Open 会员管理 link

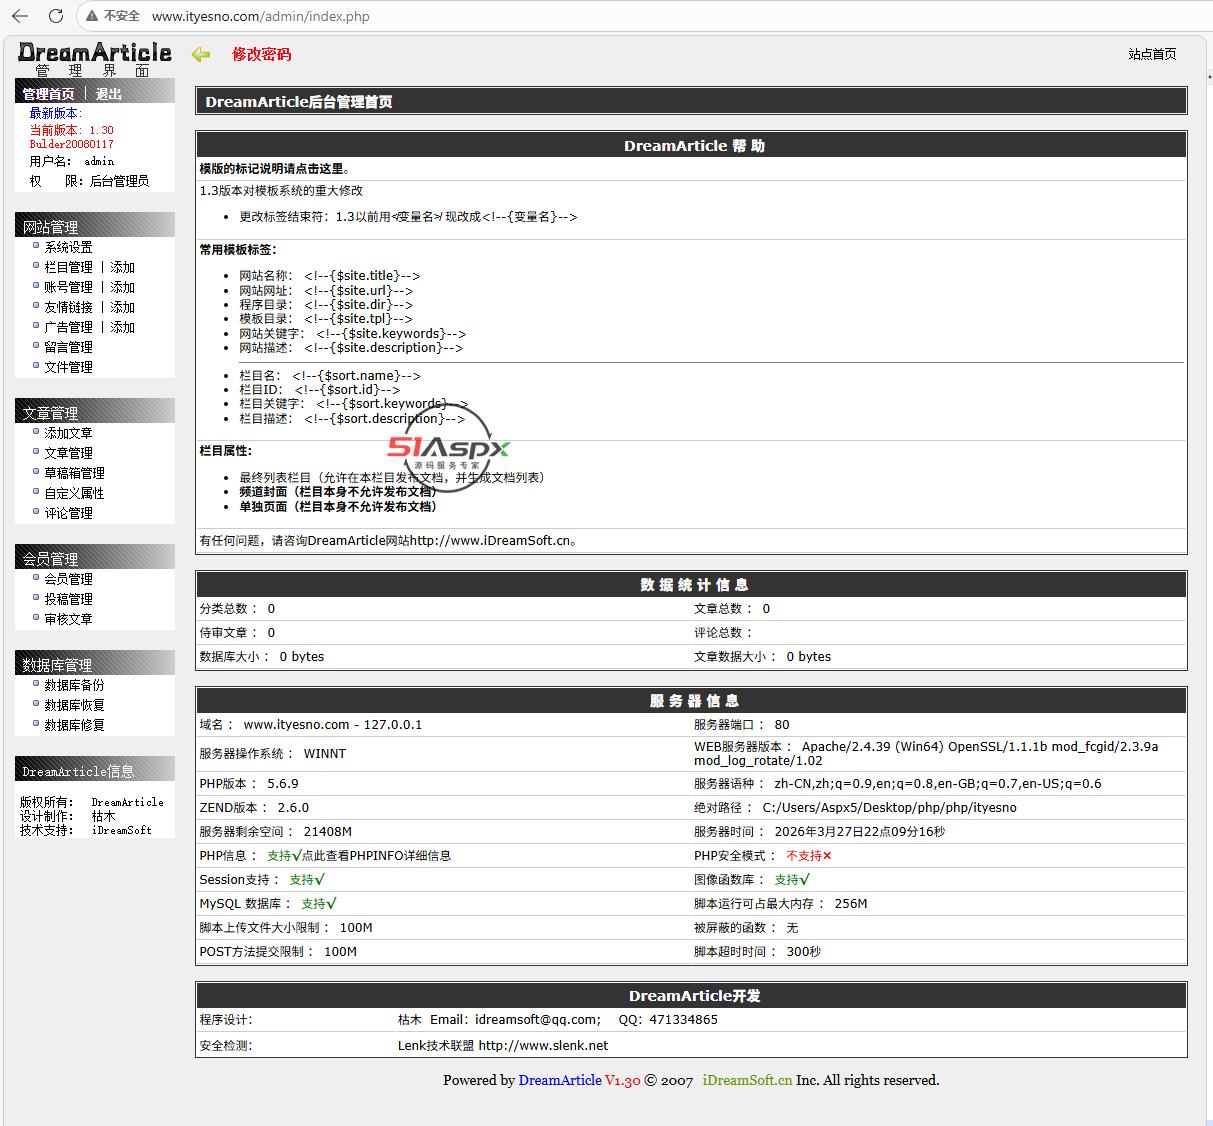(x=68, y=579)
